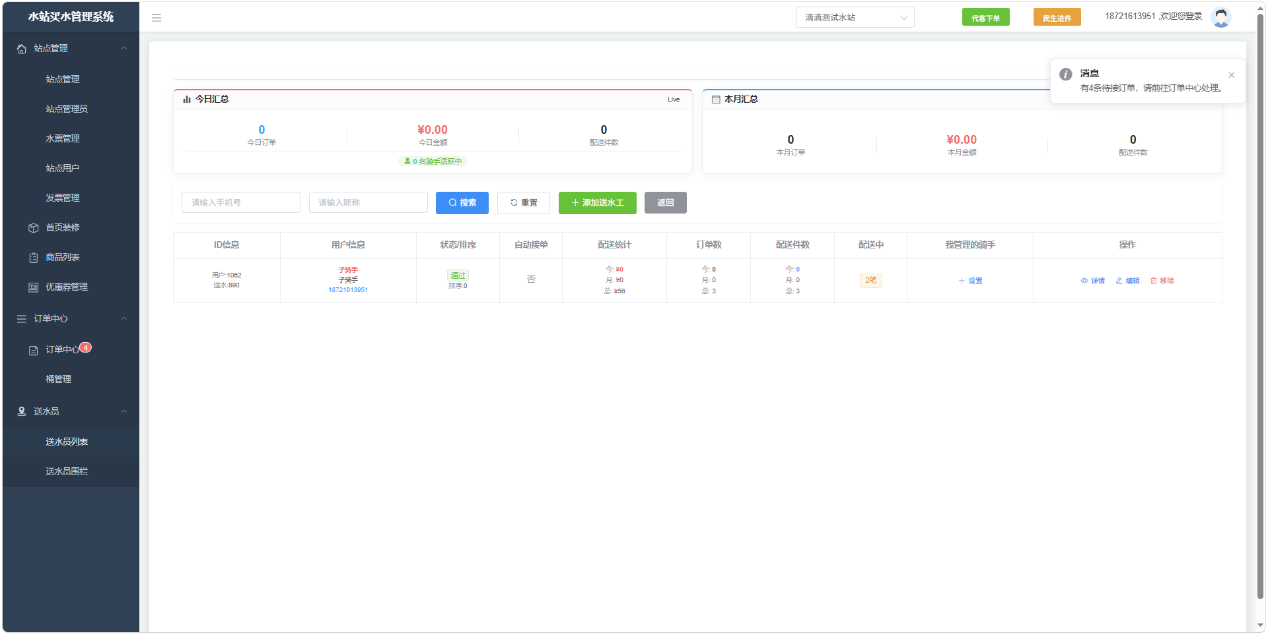Click the gray 返回 button
1268x634 pixels.
point(666,202)
